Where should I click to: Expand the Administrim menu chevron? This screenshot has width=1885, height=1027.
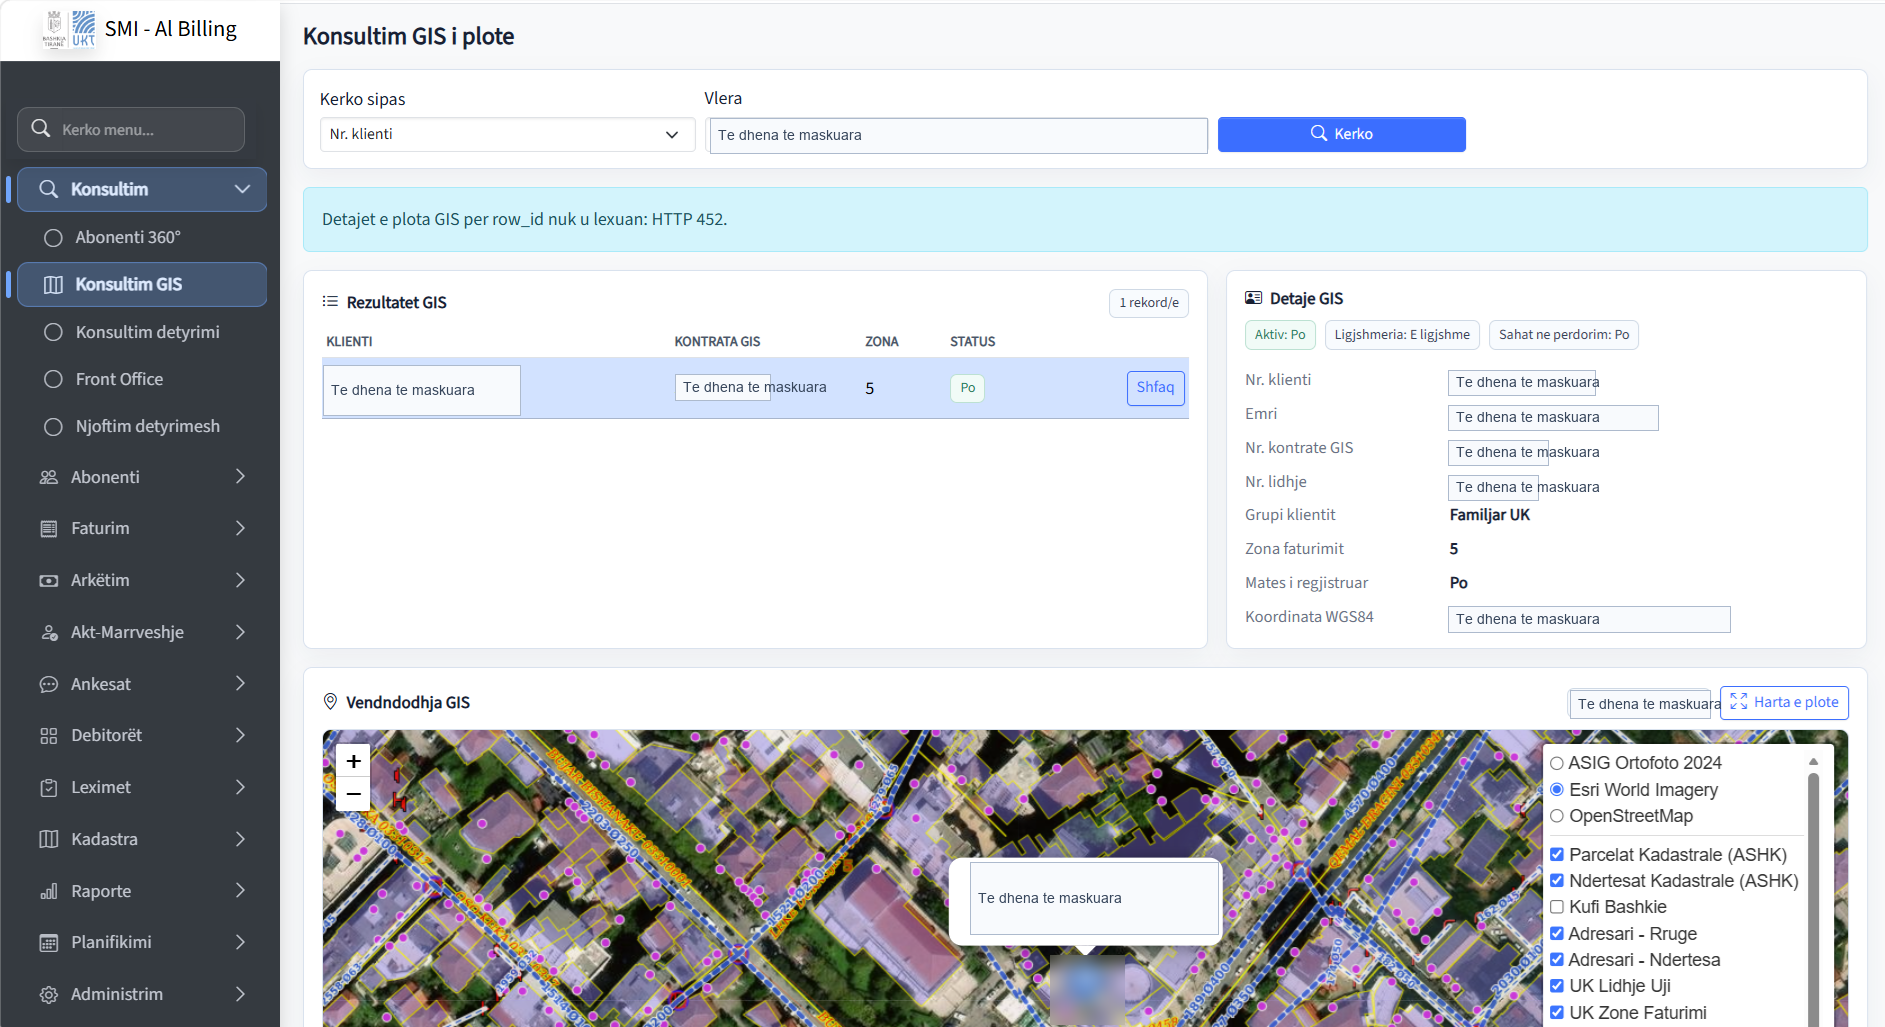[240, 994]
